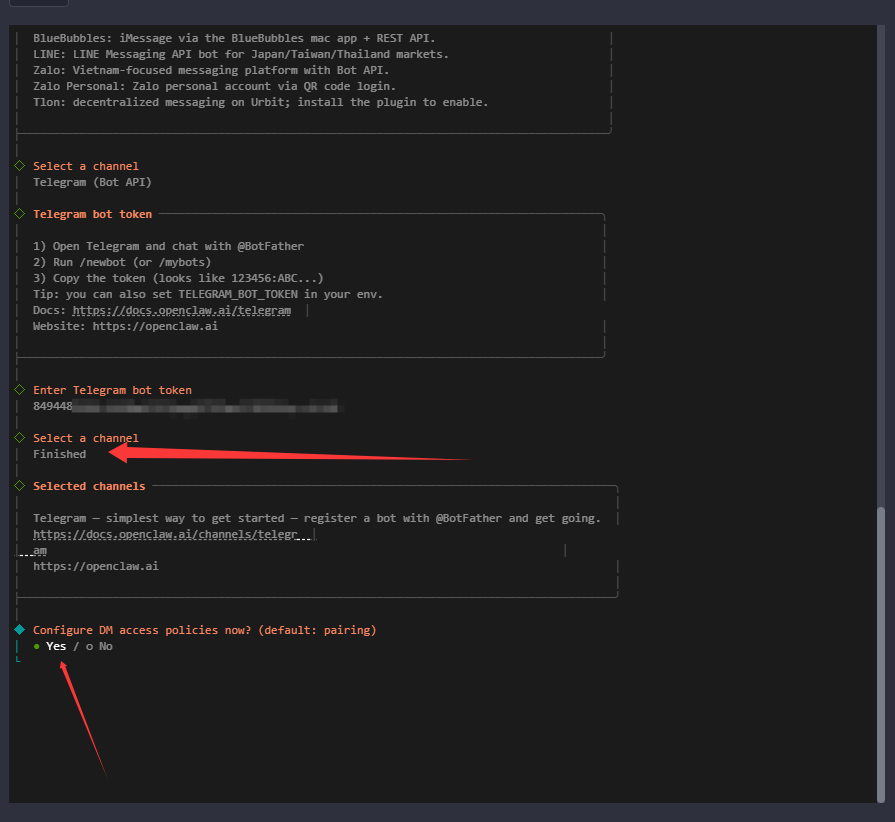
Task: Open the openclaw.ai link under Selected channels
Action: tap(95, 566)
